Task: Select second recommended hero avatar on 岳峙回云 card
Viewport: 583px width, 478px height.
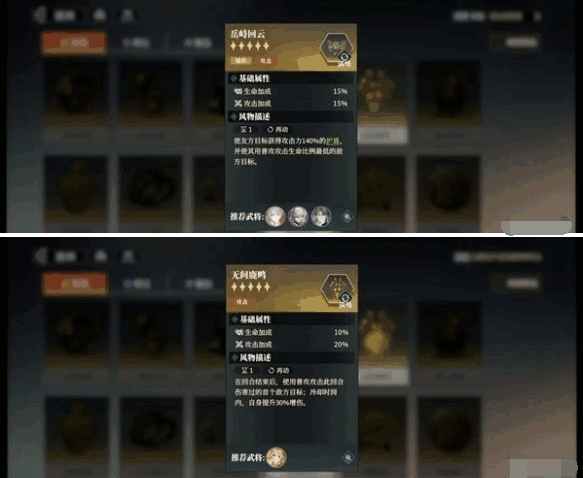Action: 298,216
